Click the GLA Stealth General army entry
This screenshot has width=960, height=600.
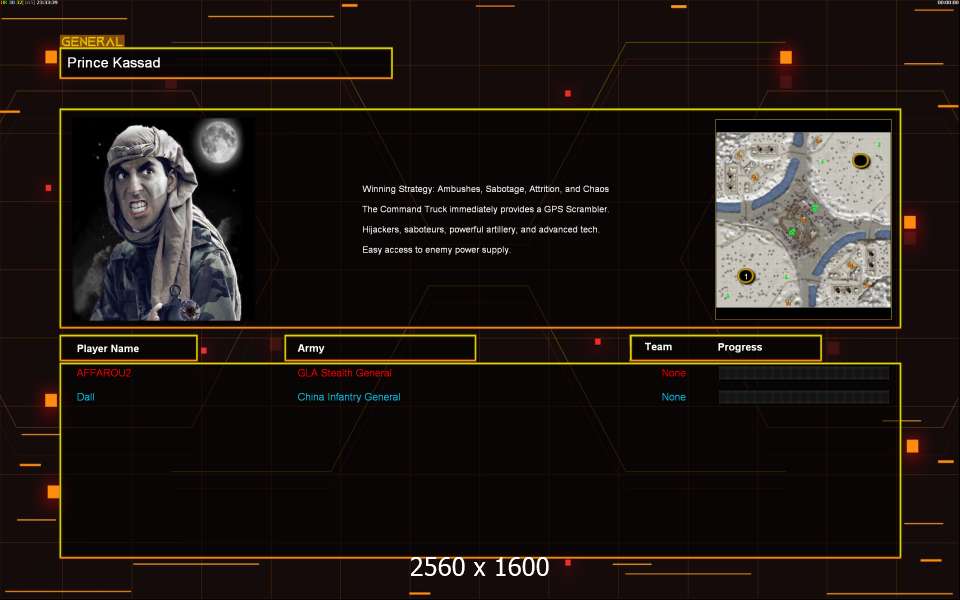click(x=344, y=373)
